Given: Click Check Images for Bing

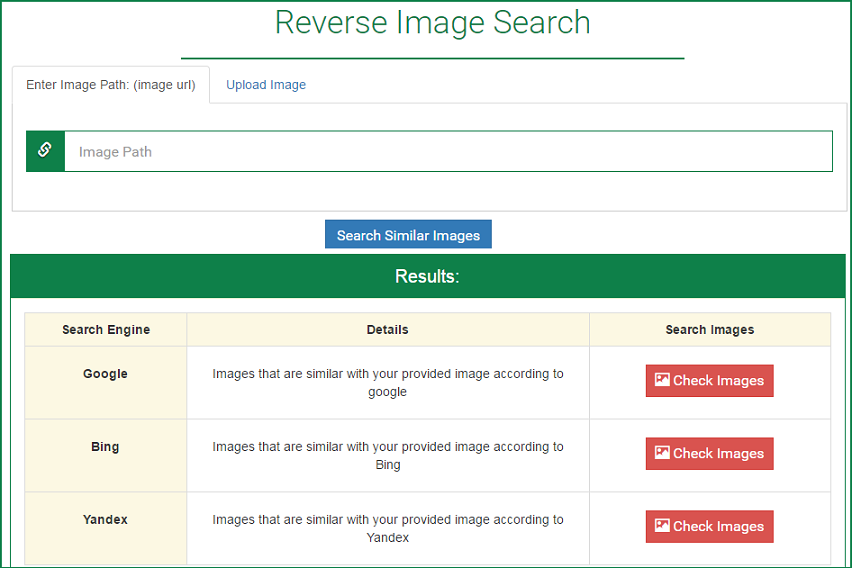Looking at the screenshot, I should pyautogui.click(x=709, y=453).
